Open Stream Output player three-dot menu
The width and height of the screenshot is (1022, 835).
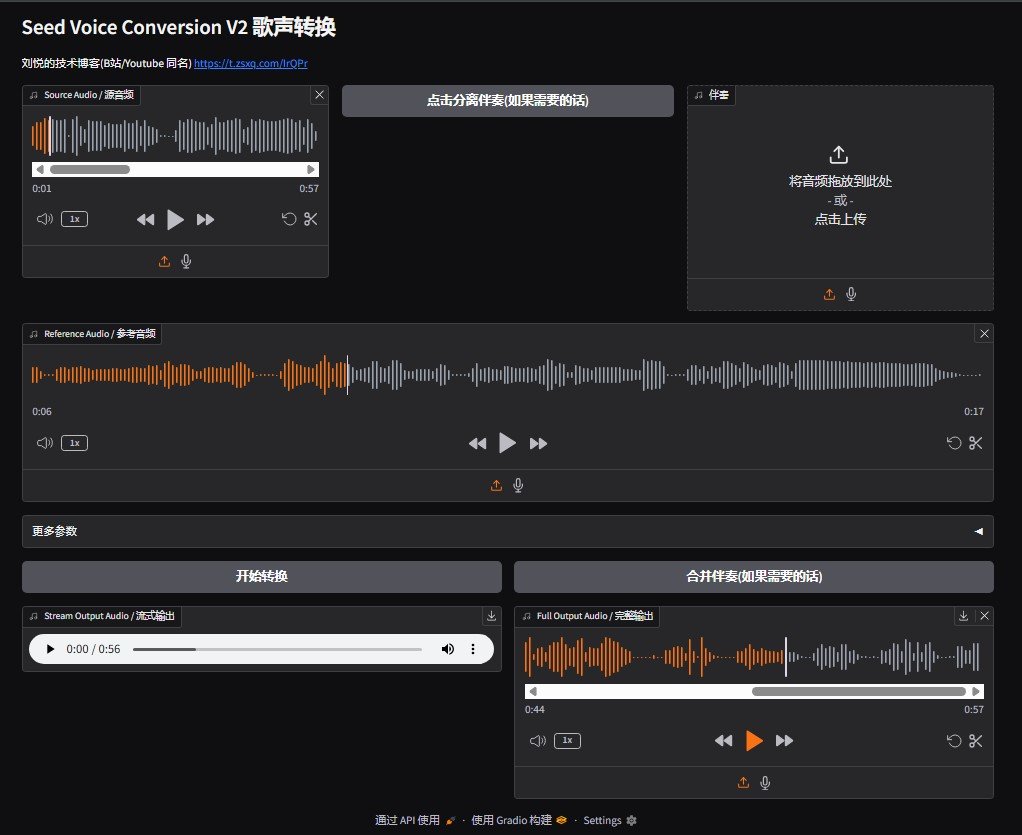(473, 649)
